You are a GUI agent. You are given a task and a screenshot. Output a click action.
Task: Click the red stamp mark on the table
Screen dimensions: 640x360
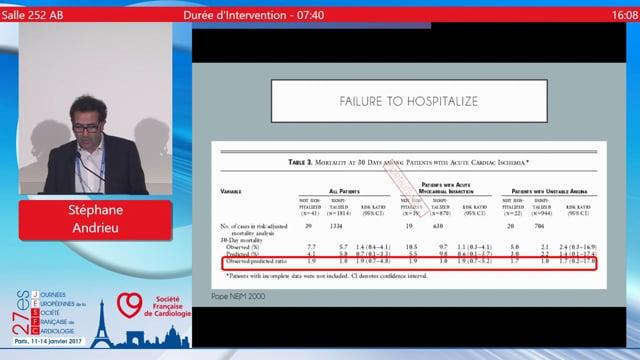pos(404,187)
